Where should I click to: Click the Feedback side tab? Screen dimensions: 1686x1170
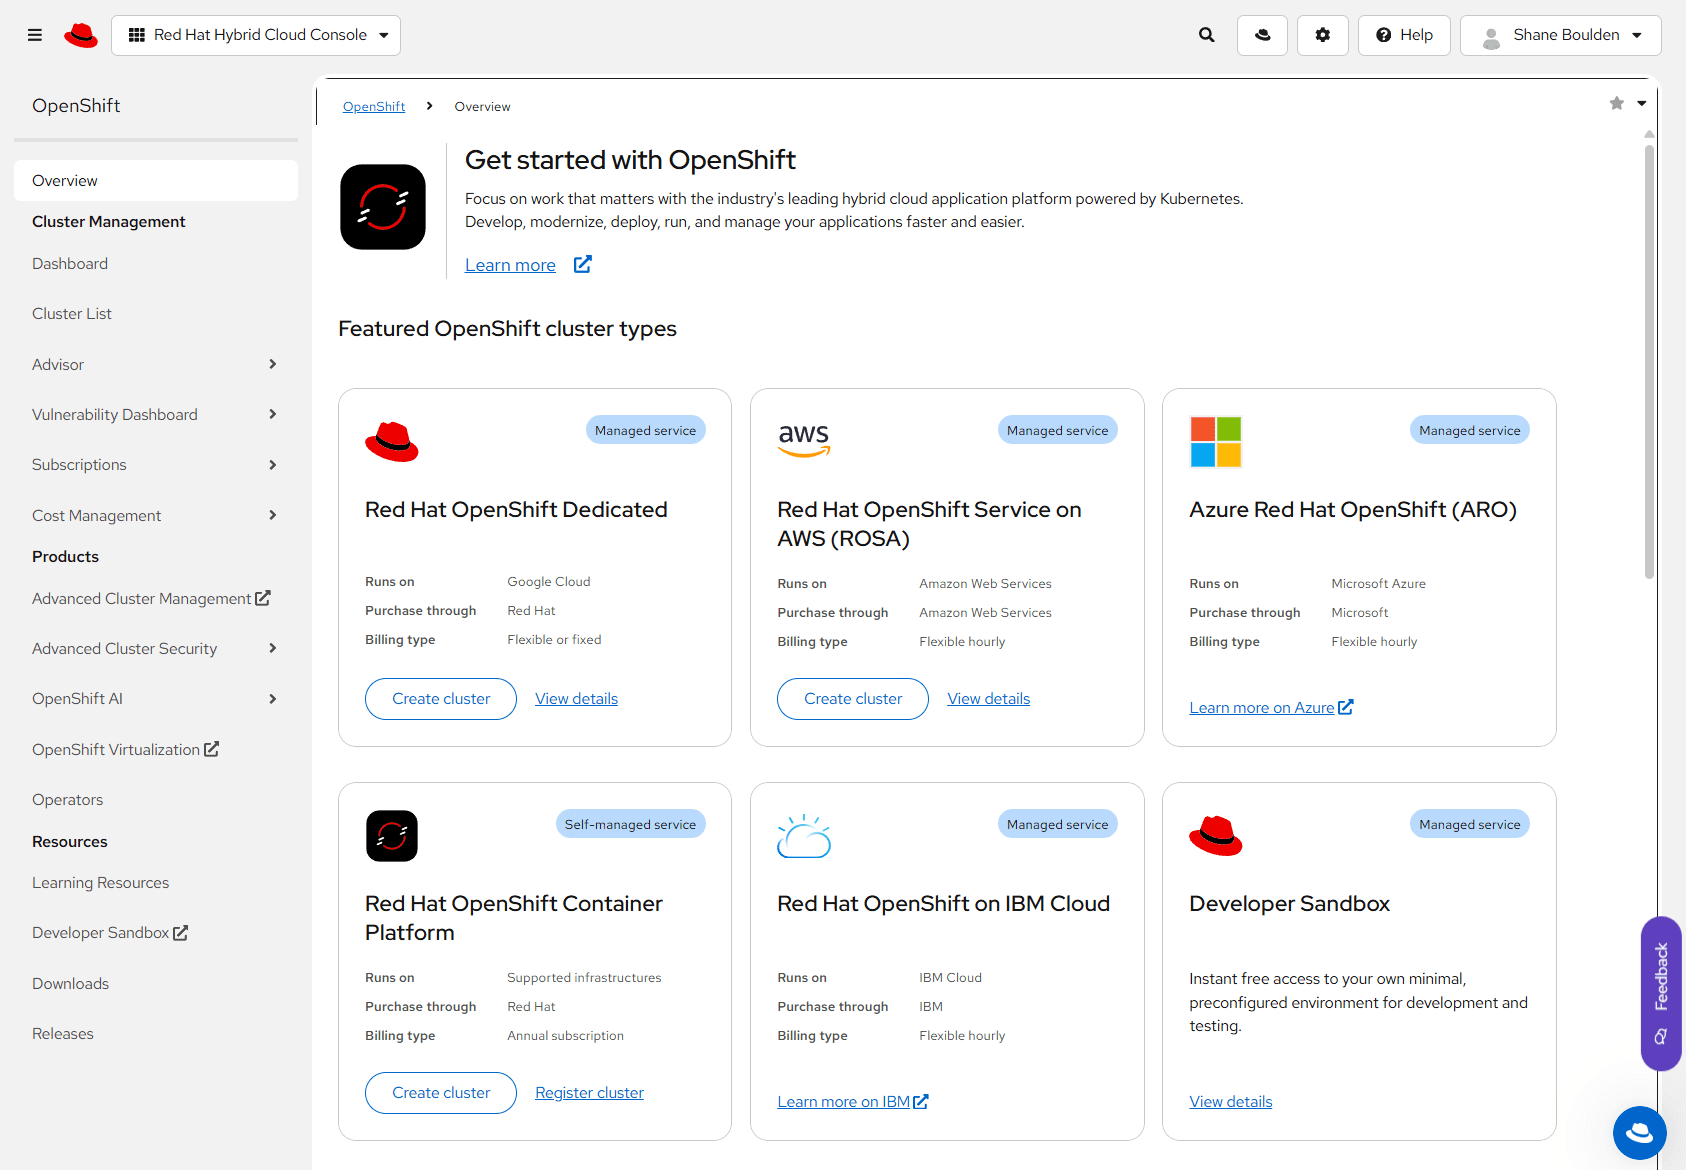(1661, 993)
